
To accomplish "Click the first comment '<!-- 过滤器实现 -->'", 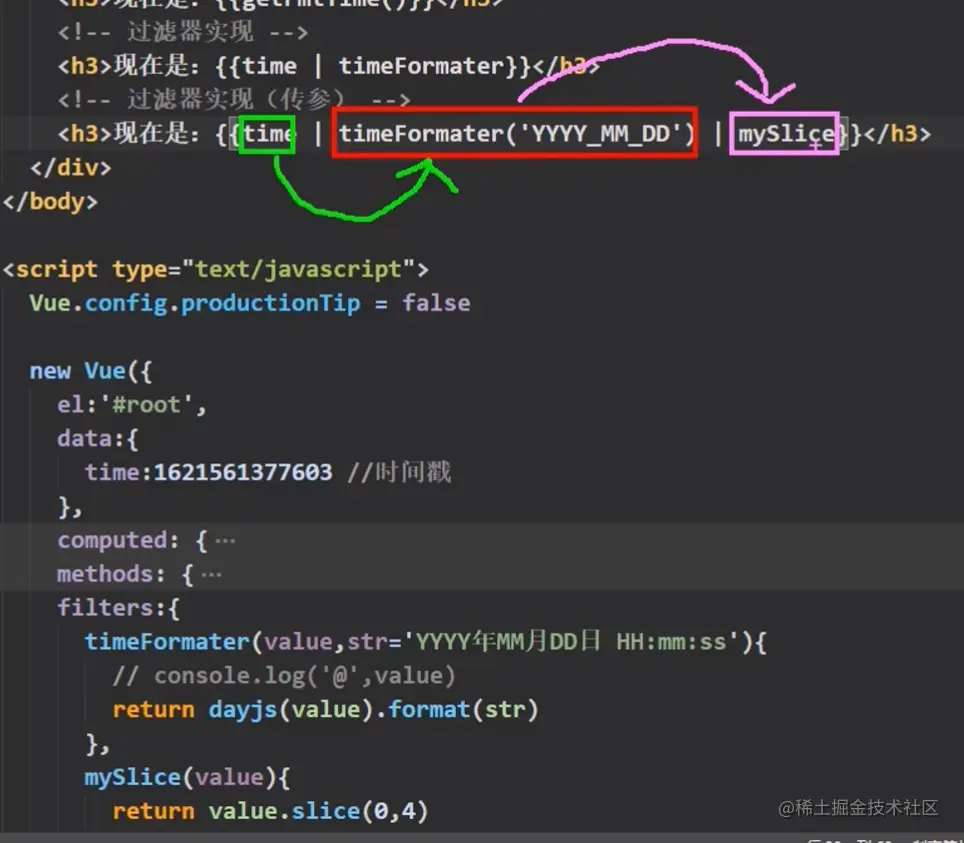I will [183, 32].
